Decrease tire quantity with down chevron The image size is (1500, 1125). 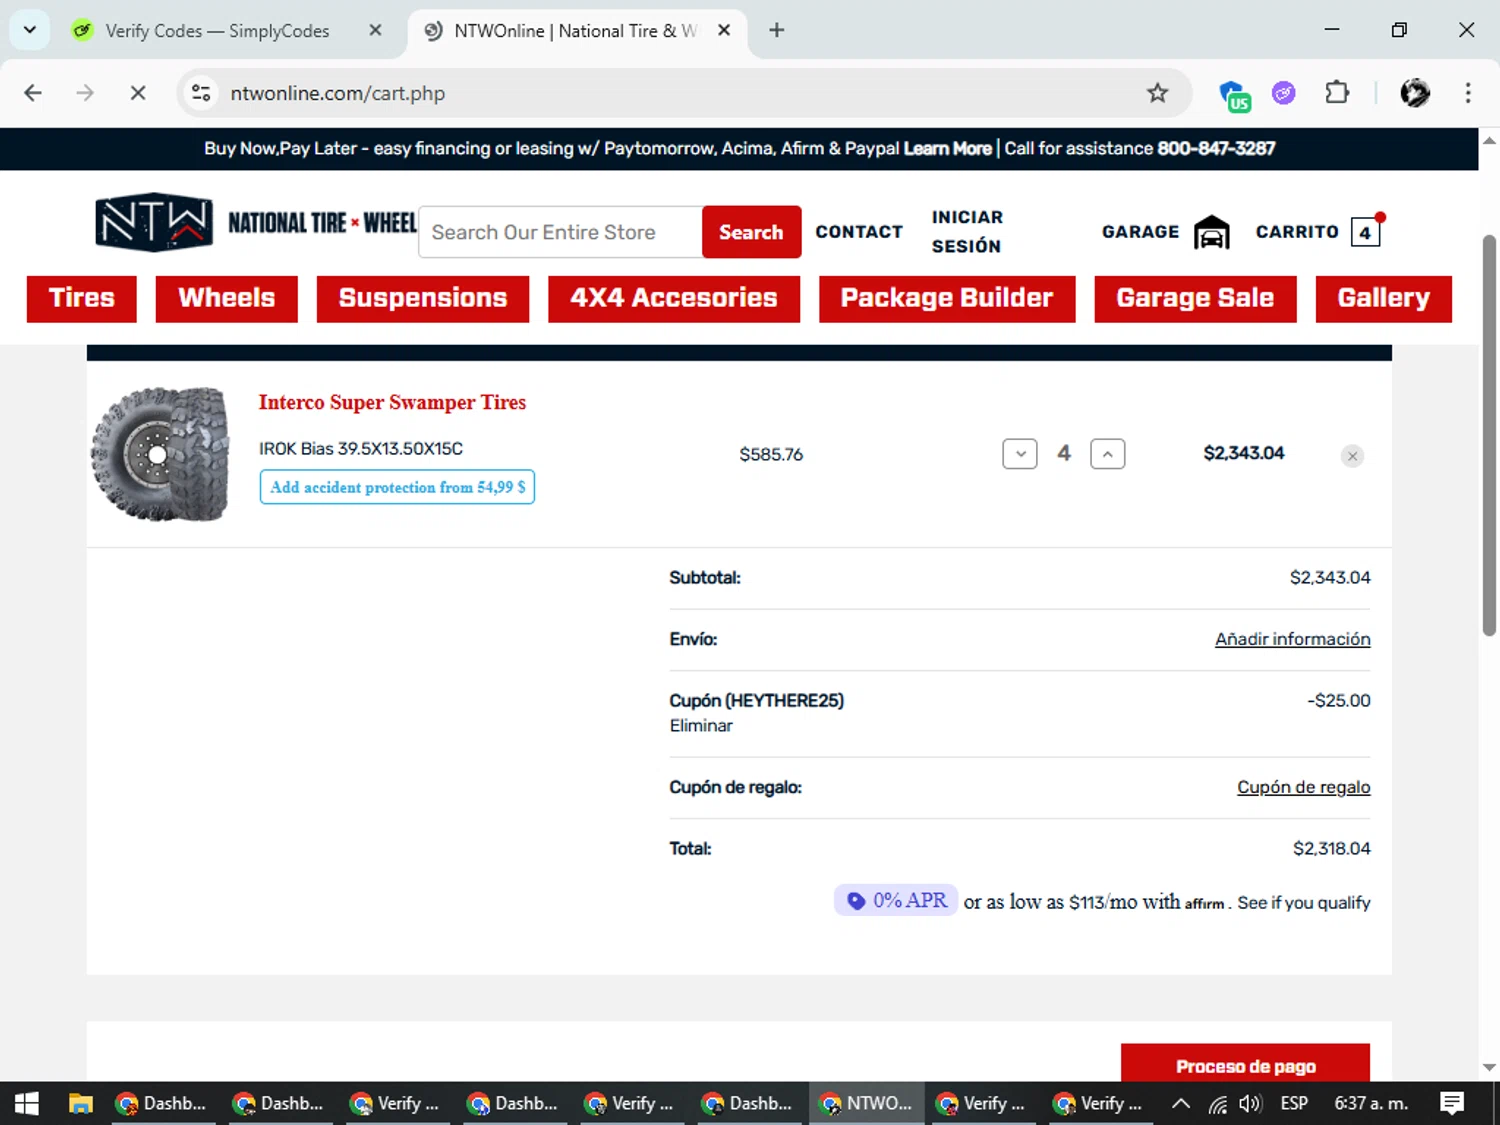[1020, 453]
